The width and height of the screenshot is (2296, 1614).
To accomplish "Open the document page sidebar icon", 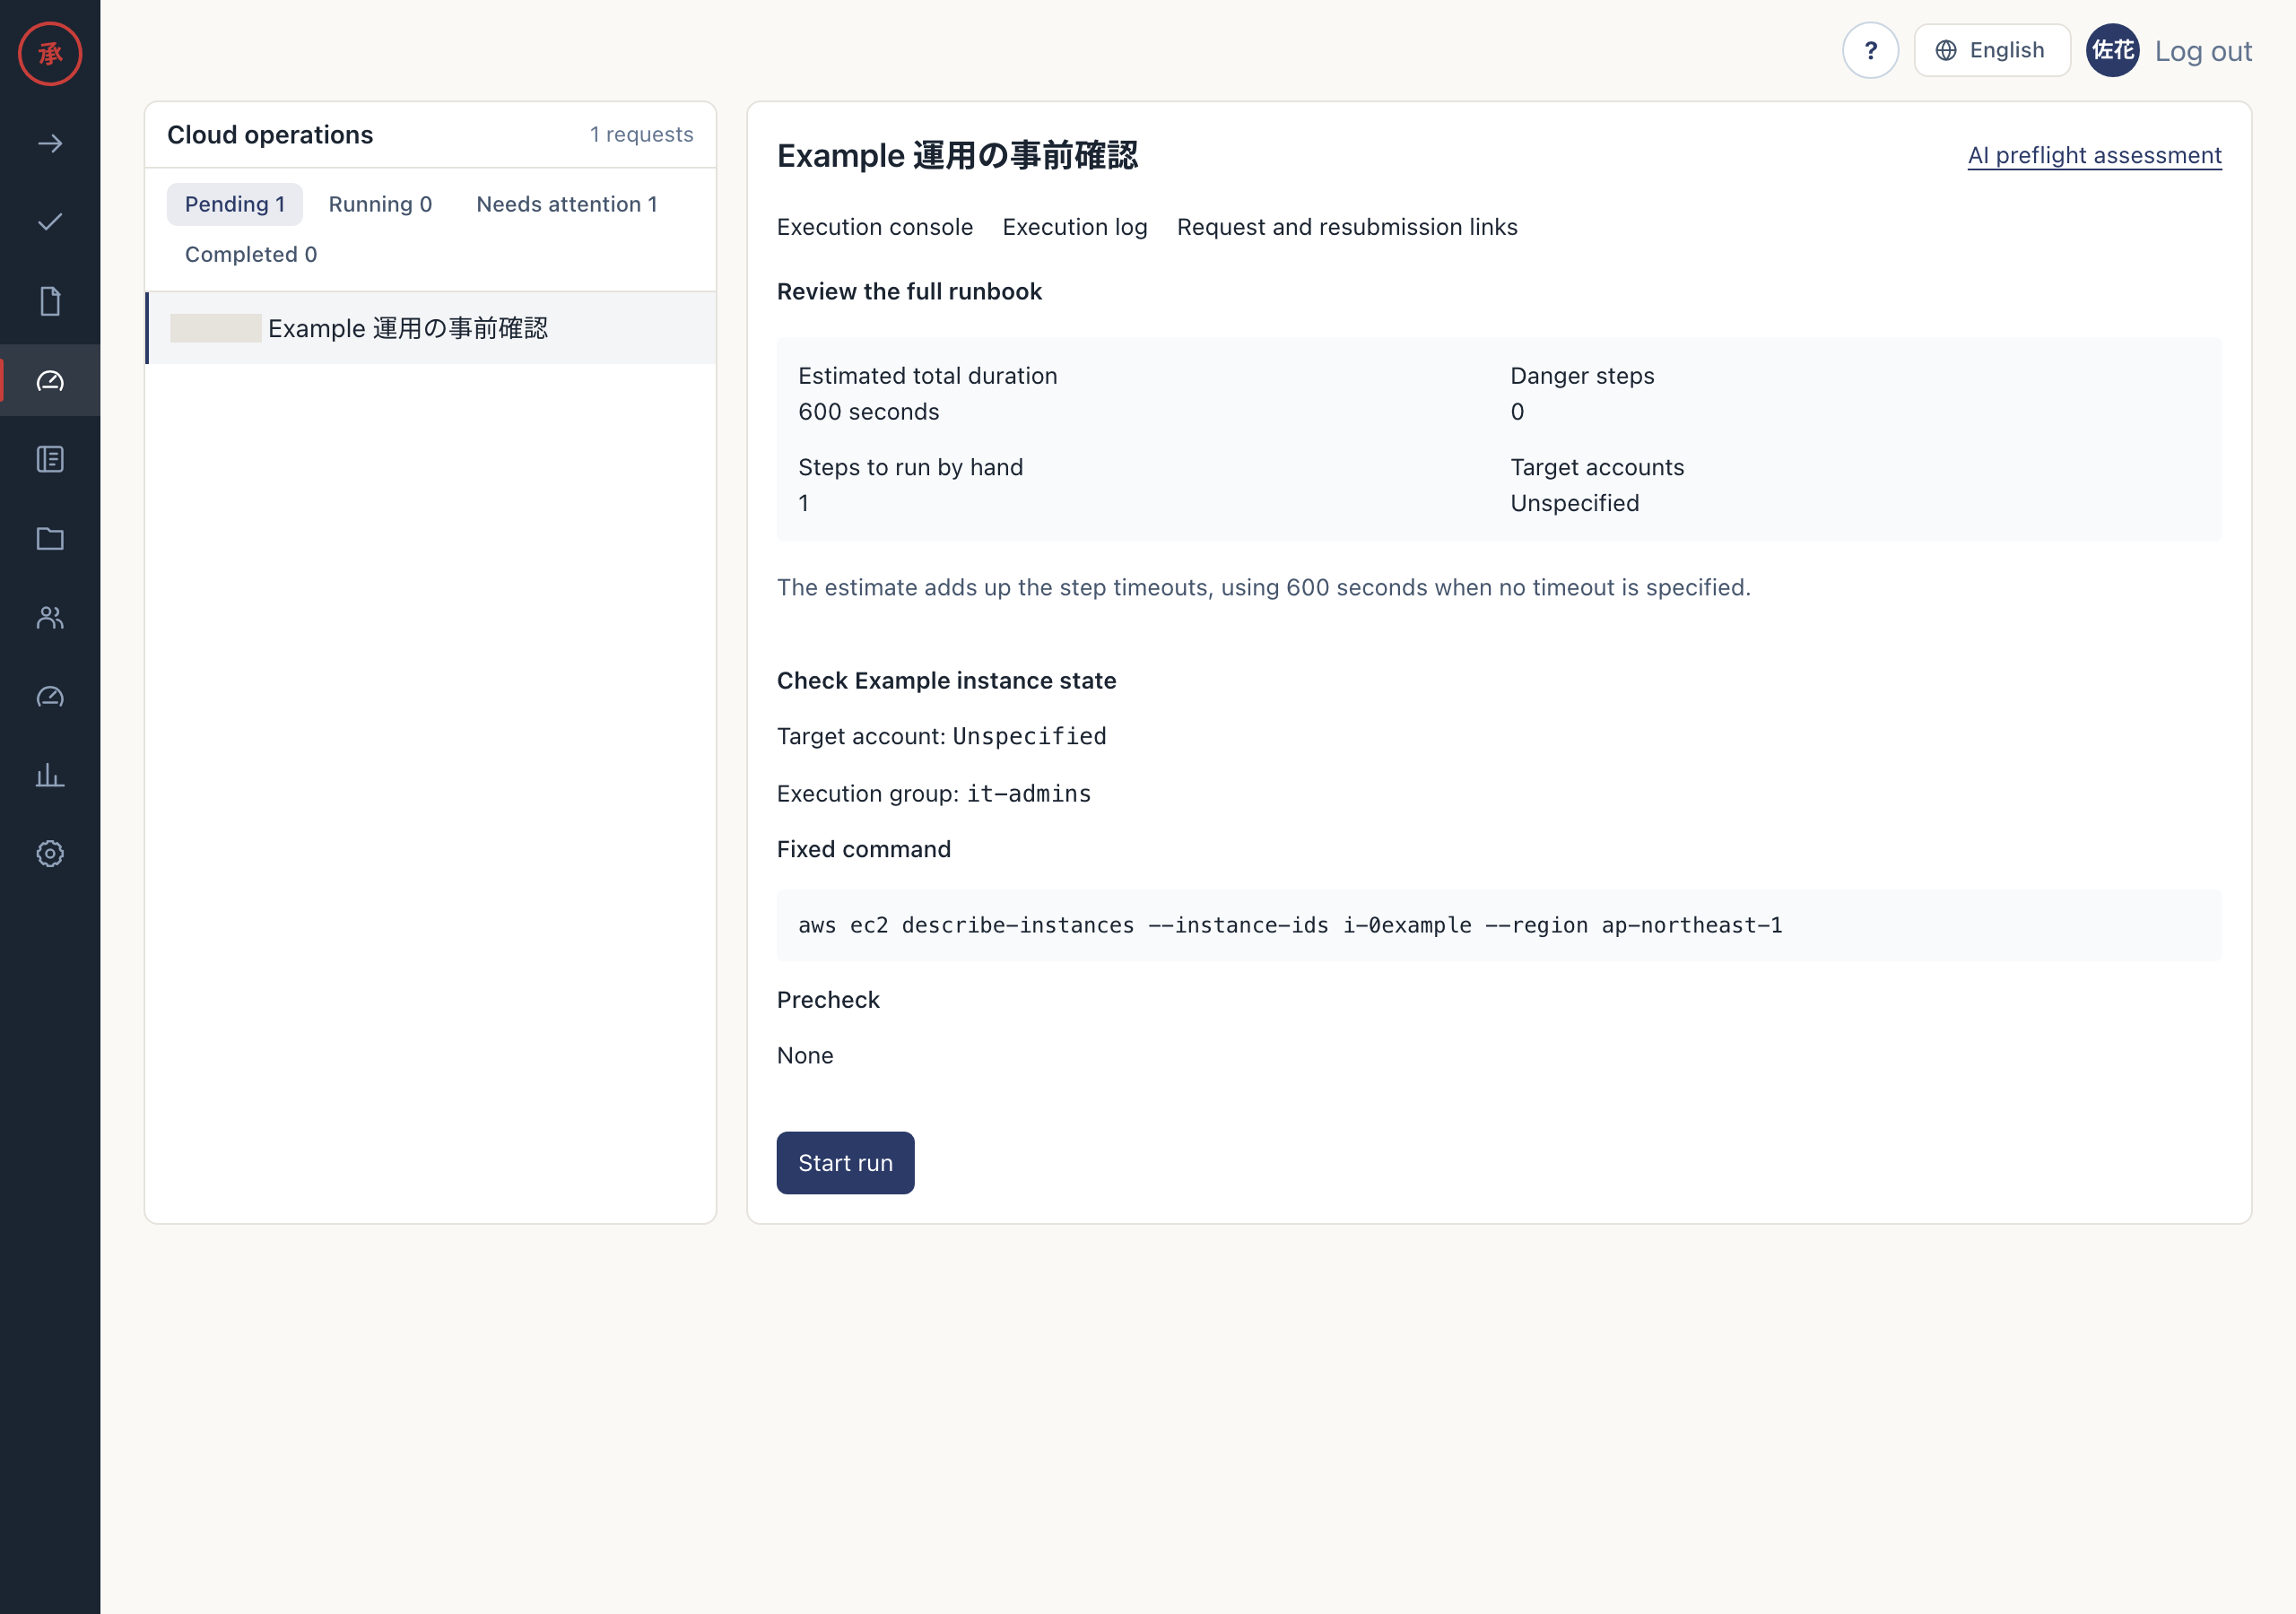I will pyautogui.click(x=50, y=301).
